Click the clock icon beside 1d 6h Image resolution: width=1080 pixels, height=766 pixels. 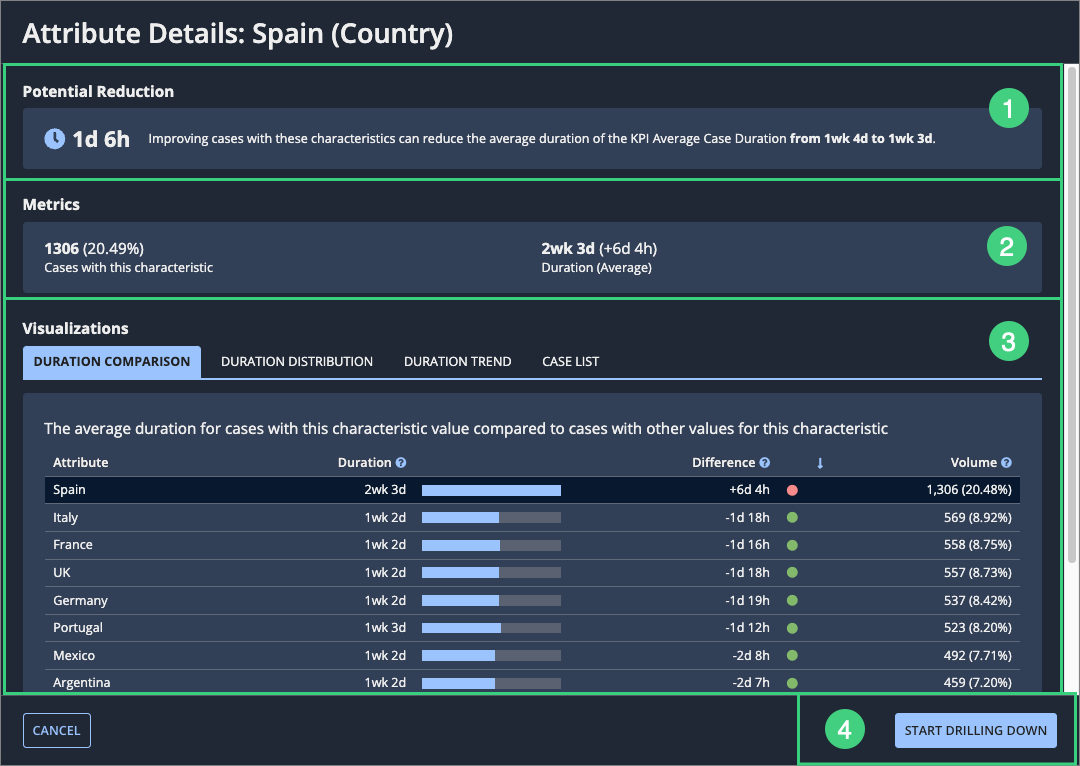pyautogui.click(x=54, y=138)
